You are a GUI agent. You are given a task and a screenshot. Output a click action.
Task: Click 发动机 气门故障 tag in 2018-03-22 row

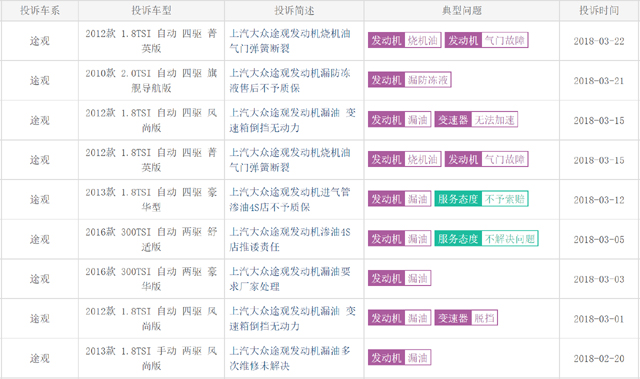[x=487, y=40]
